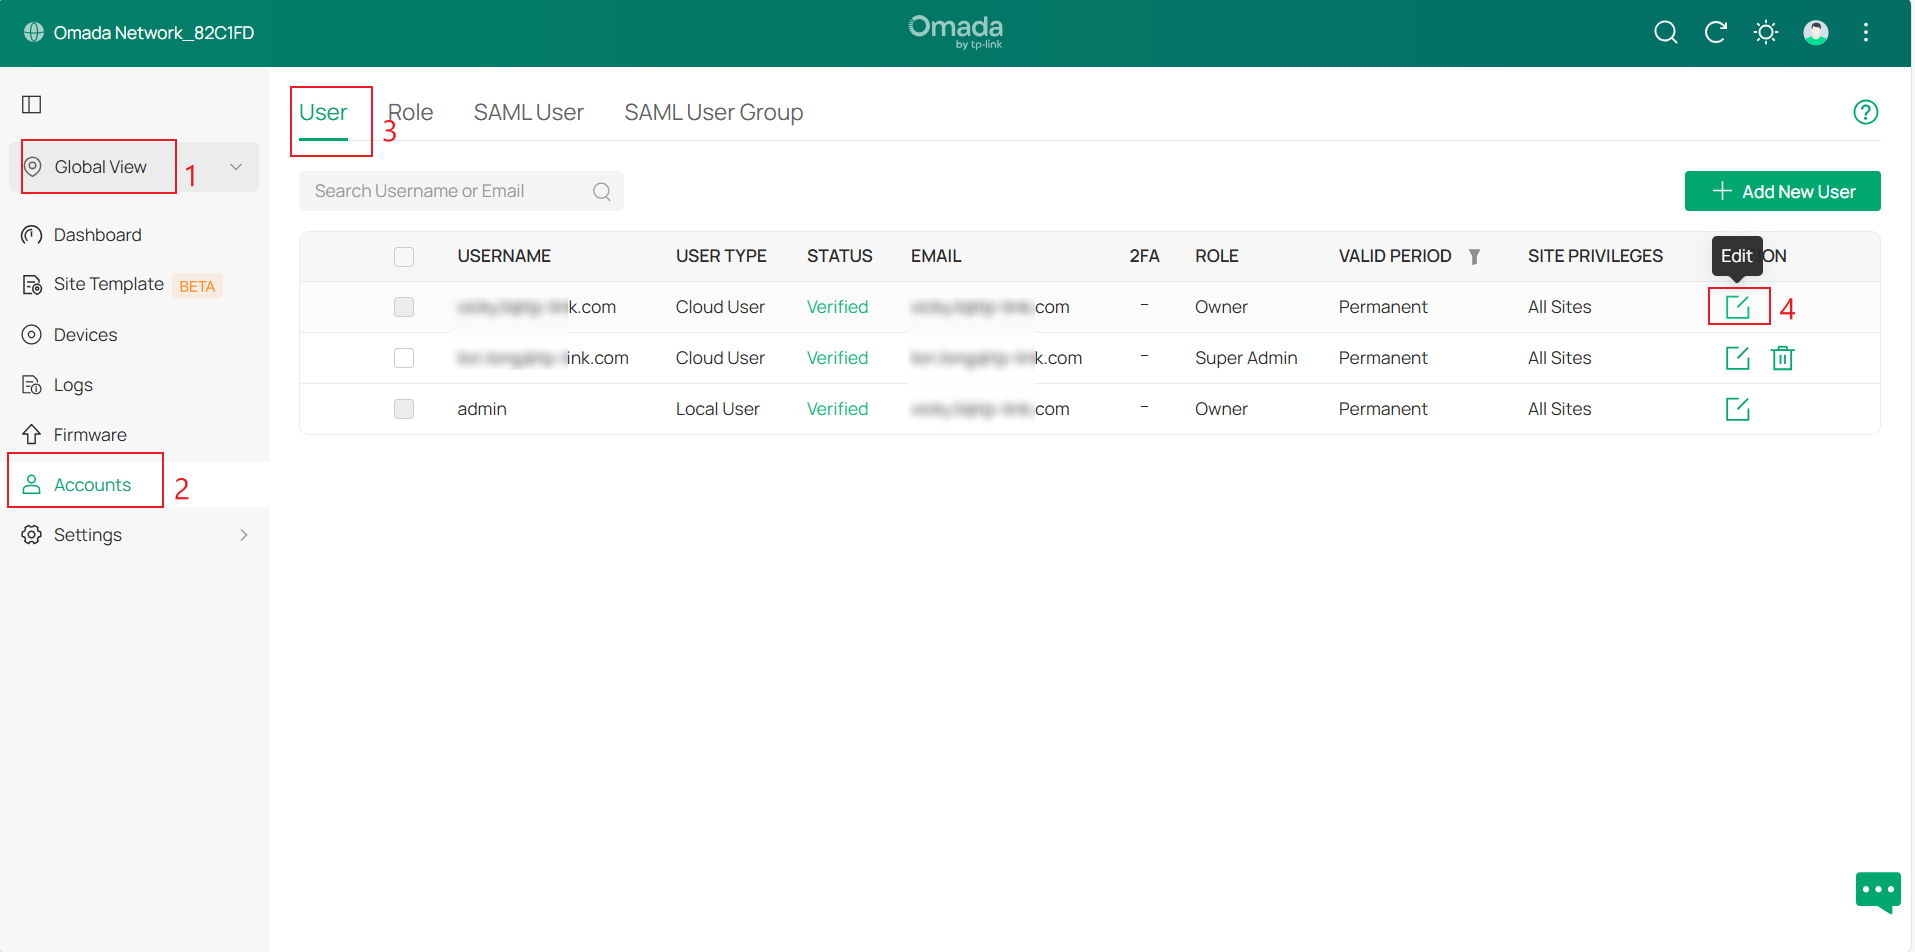
Task: Switch to the SAML User Group tab
Action: pyautogui.click(x=713, y=113)
